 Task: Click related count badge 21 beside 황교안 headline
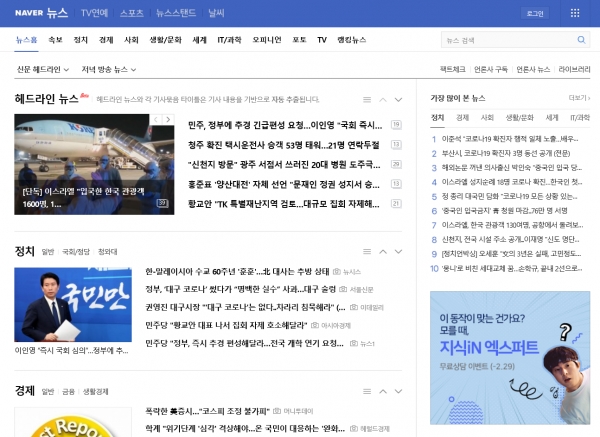tap(396, 204)
